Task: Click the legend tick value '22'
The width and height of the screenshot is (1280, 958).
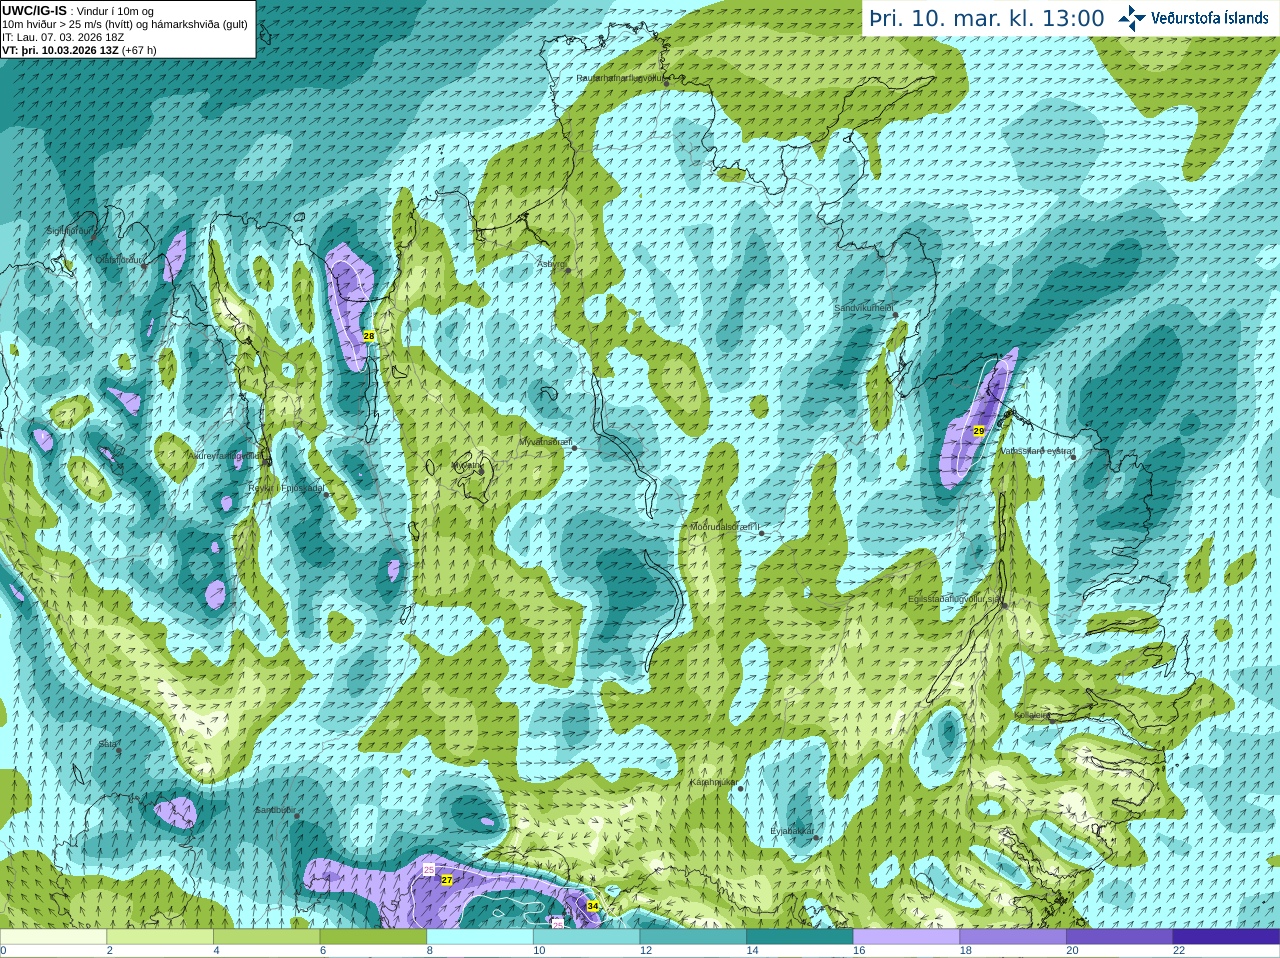Action: coord(1179,951)
